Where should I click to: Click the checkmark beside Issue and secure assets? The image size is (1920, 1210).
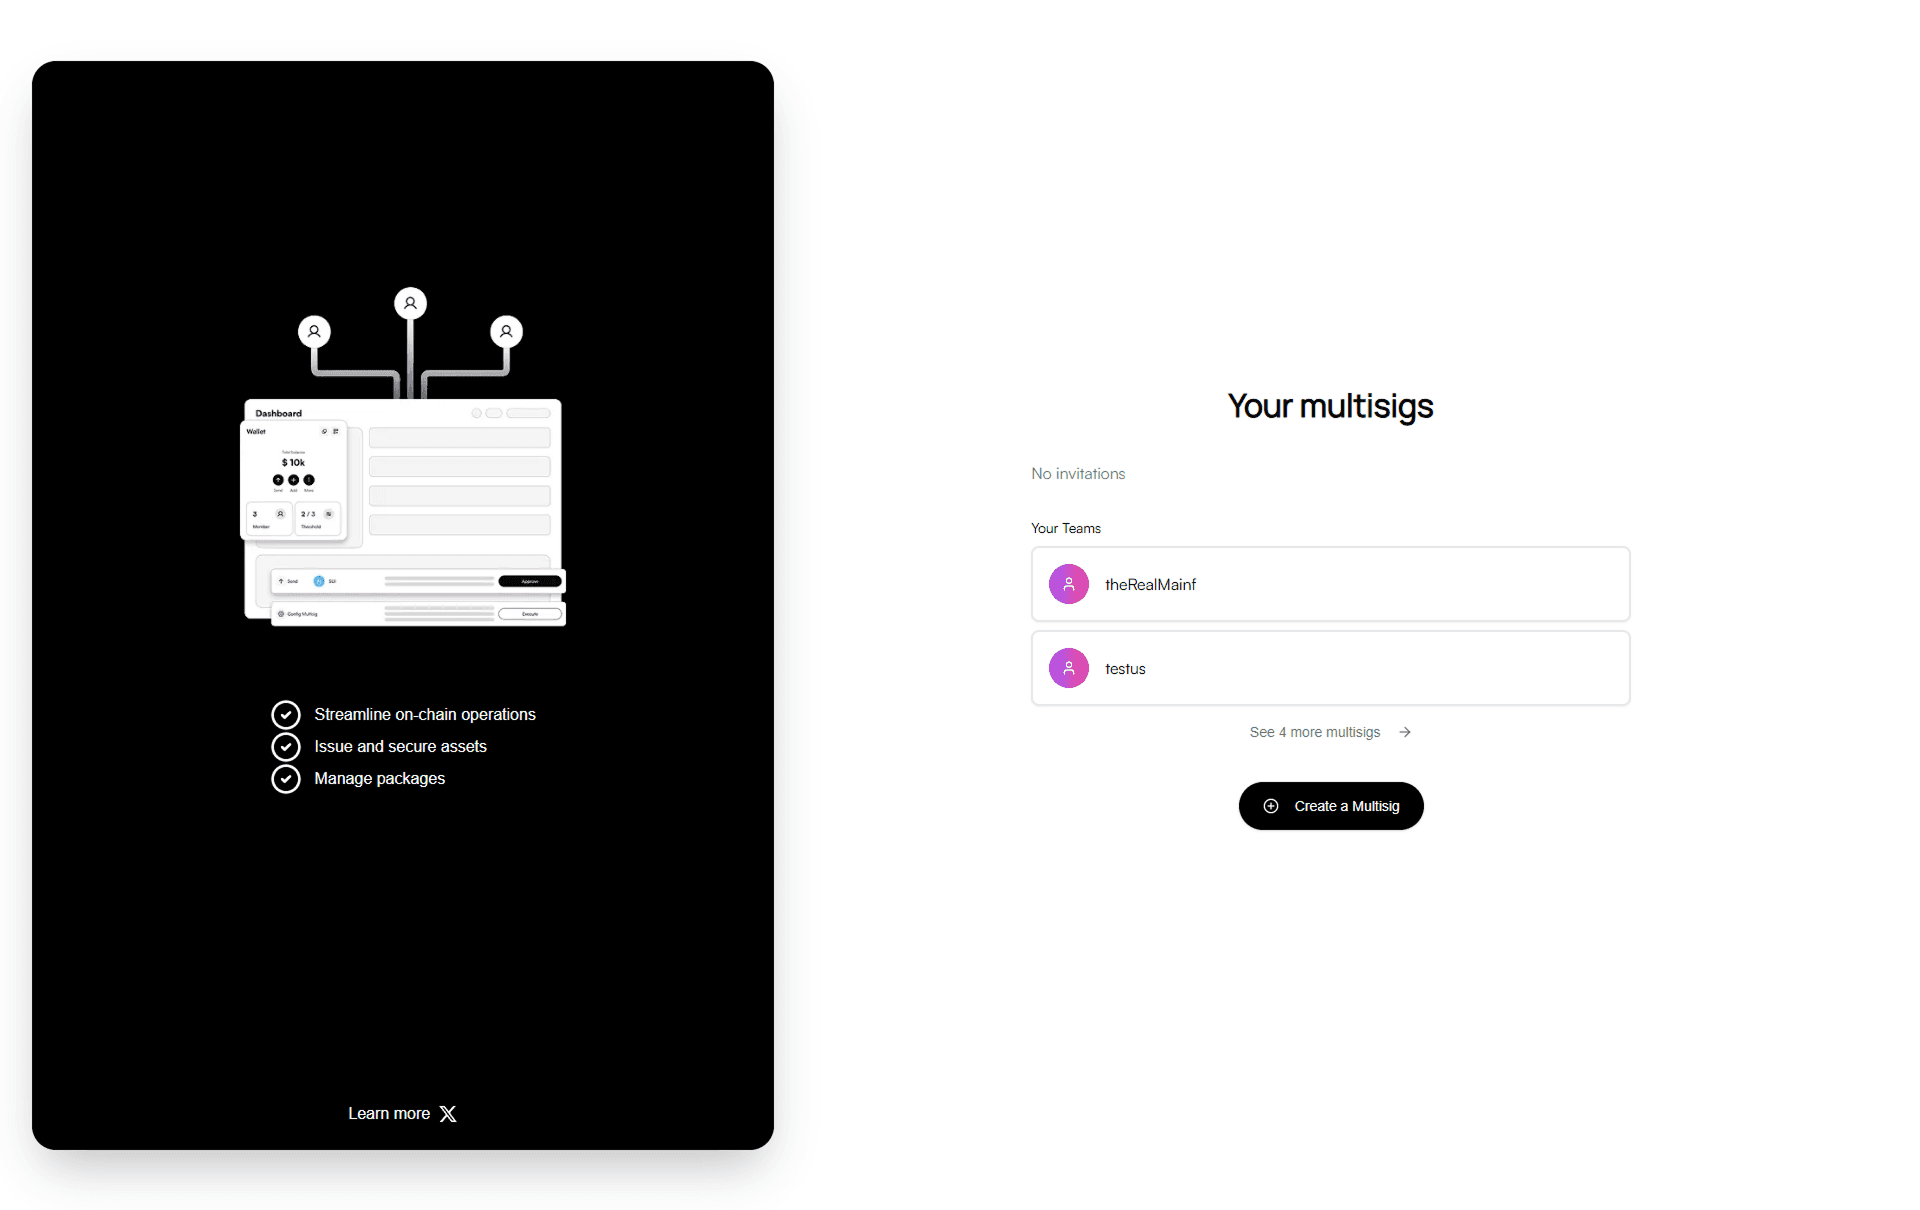(286, 746)
